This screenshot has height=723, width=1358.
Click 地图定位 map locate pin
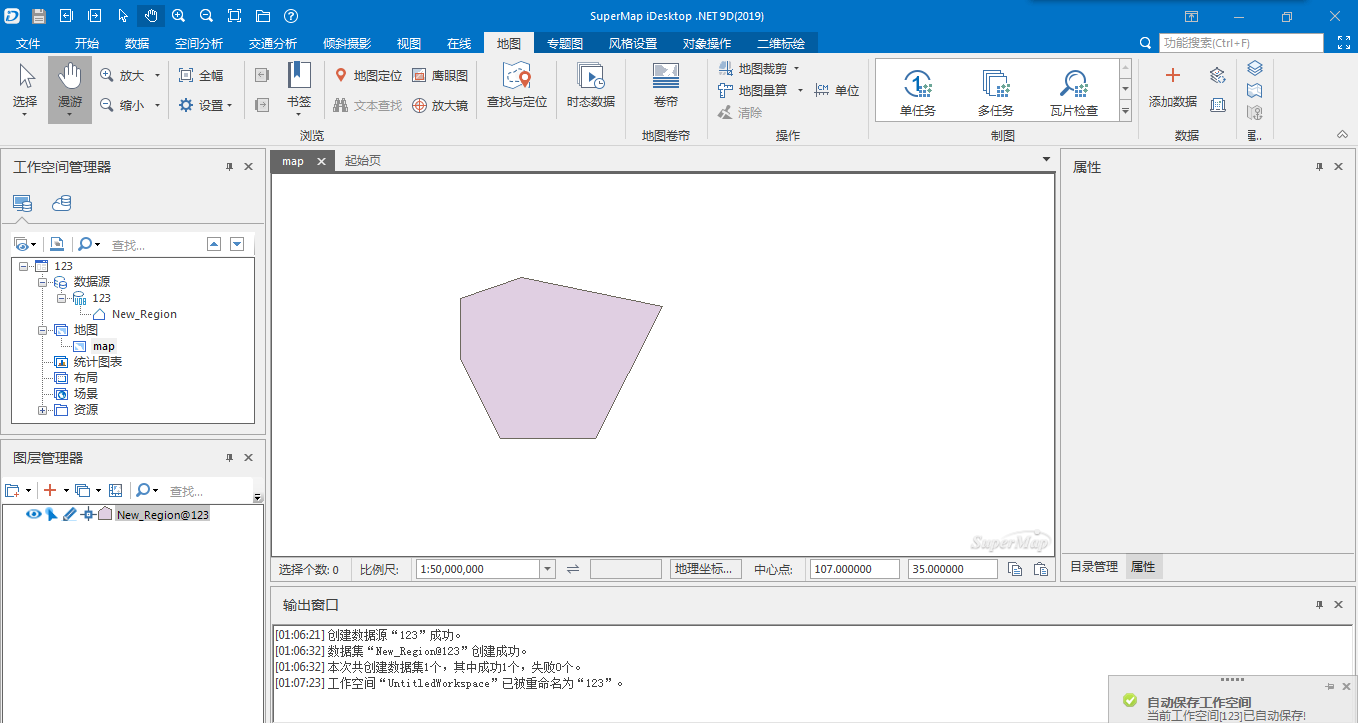[368, 76]
